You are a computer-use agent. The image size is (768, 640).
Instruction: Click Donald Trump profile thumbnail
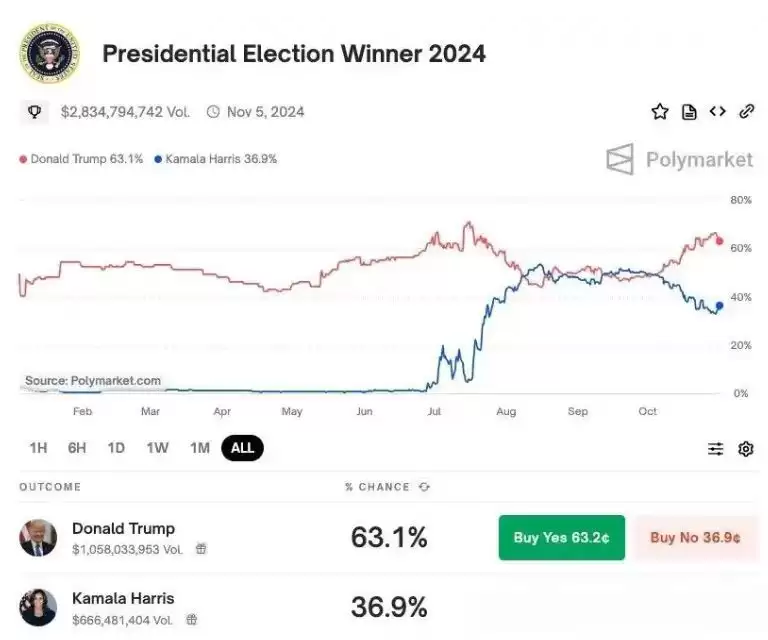coord(38,538)
